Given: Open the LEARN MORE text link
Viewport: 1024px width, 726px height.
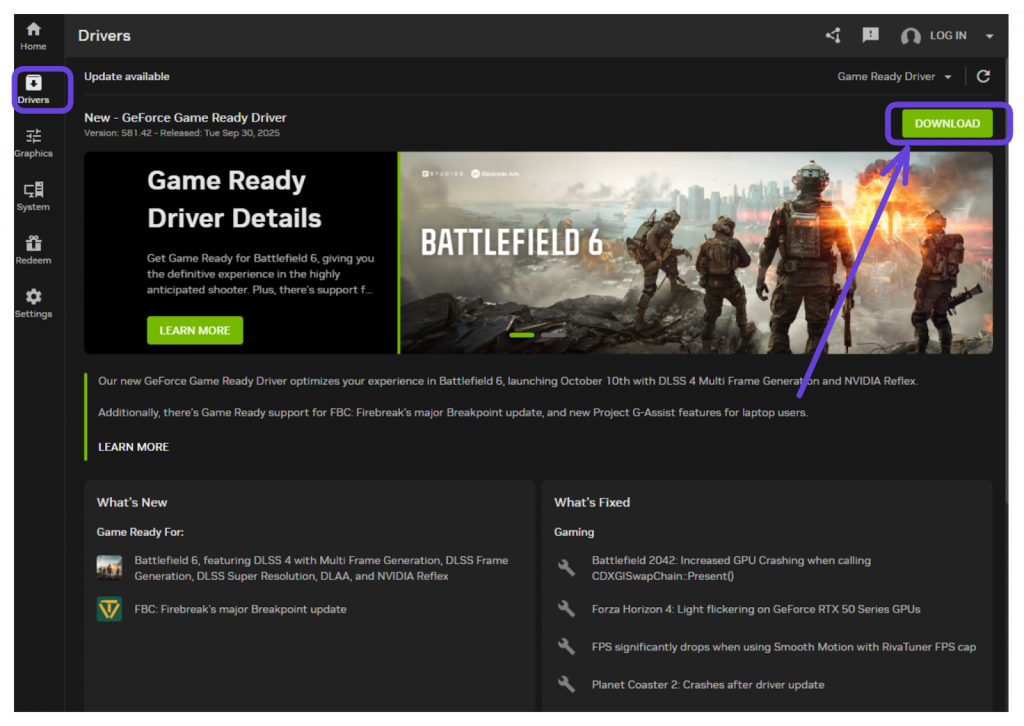Looking at the screenshot, I should [133, 447].
